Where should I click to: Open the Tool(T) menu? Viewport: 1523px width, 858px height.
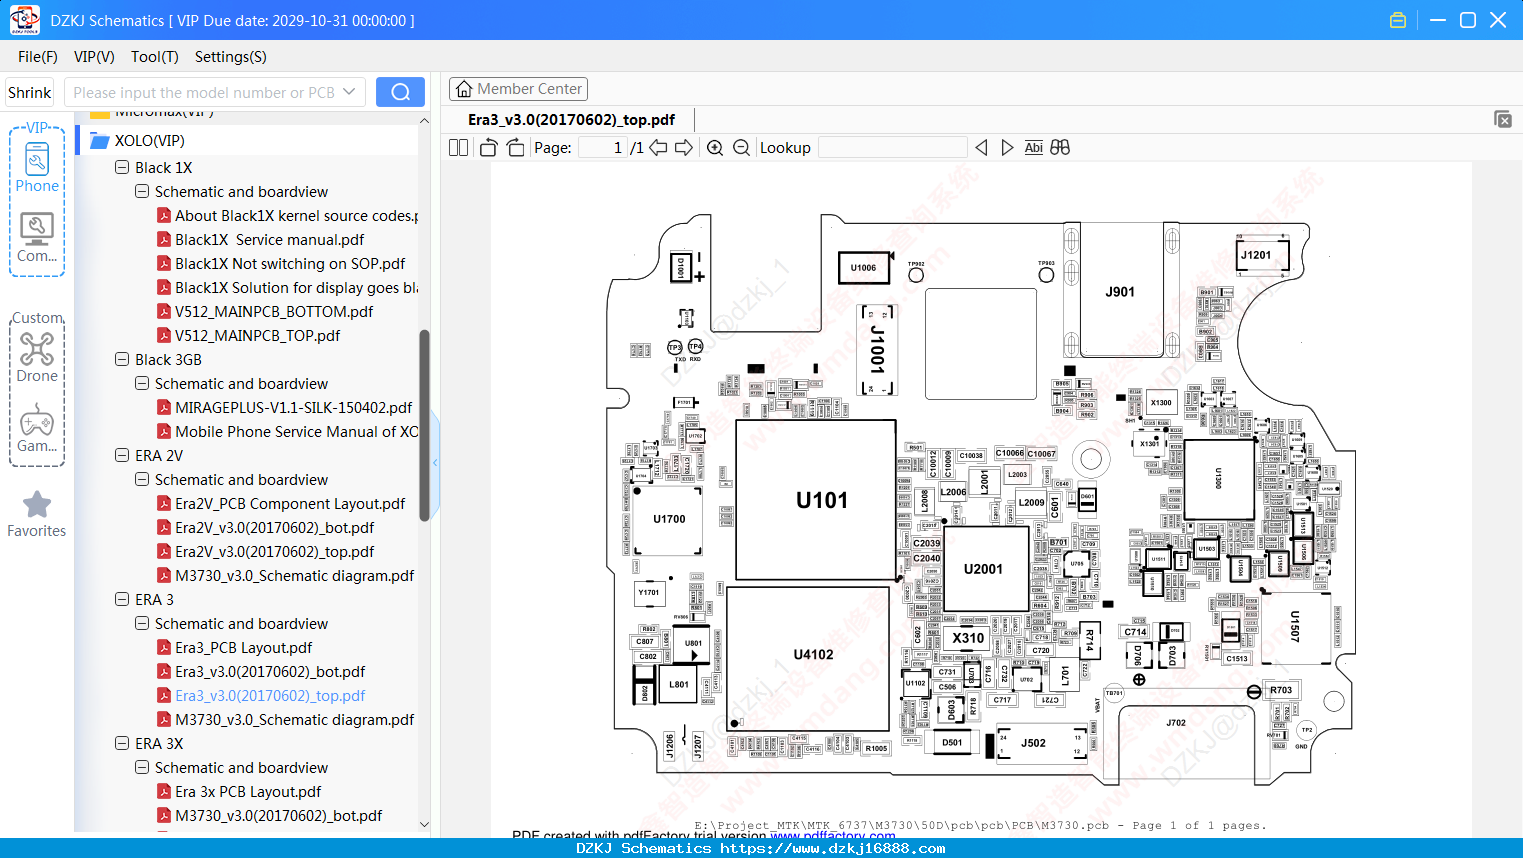(155, 57)
